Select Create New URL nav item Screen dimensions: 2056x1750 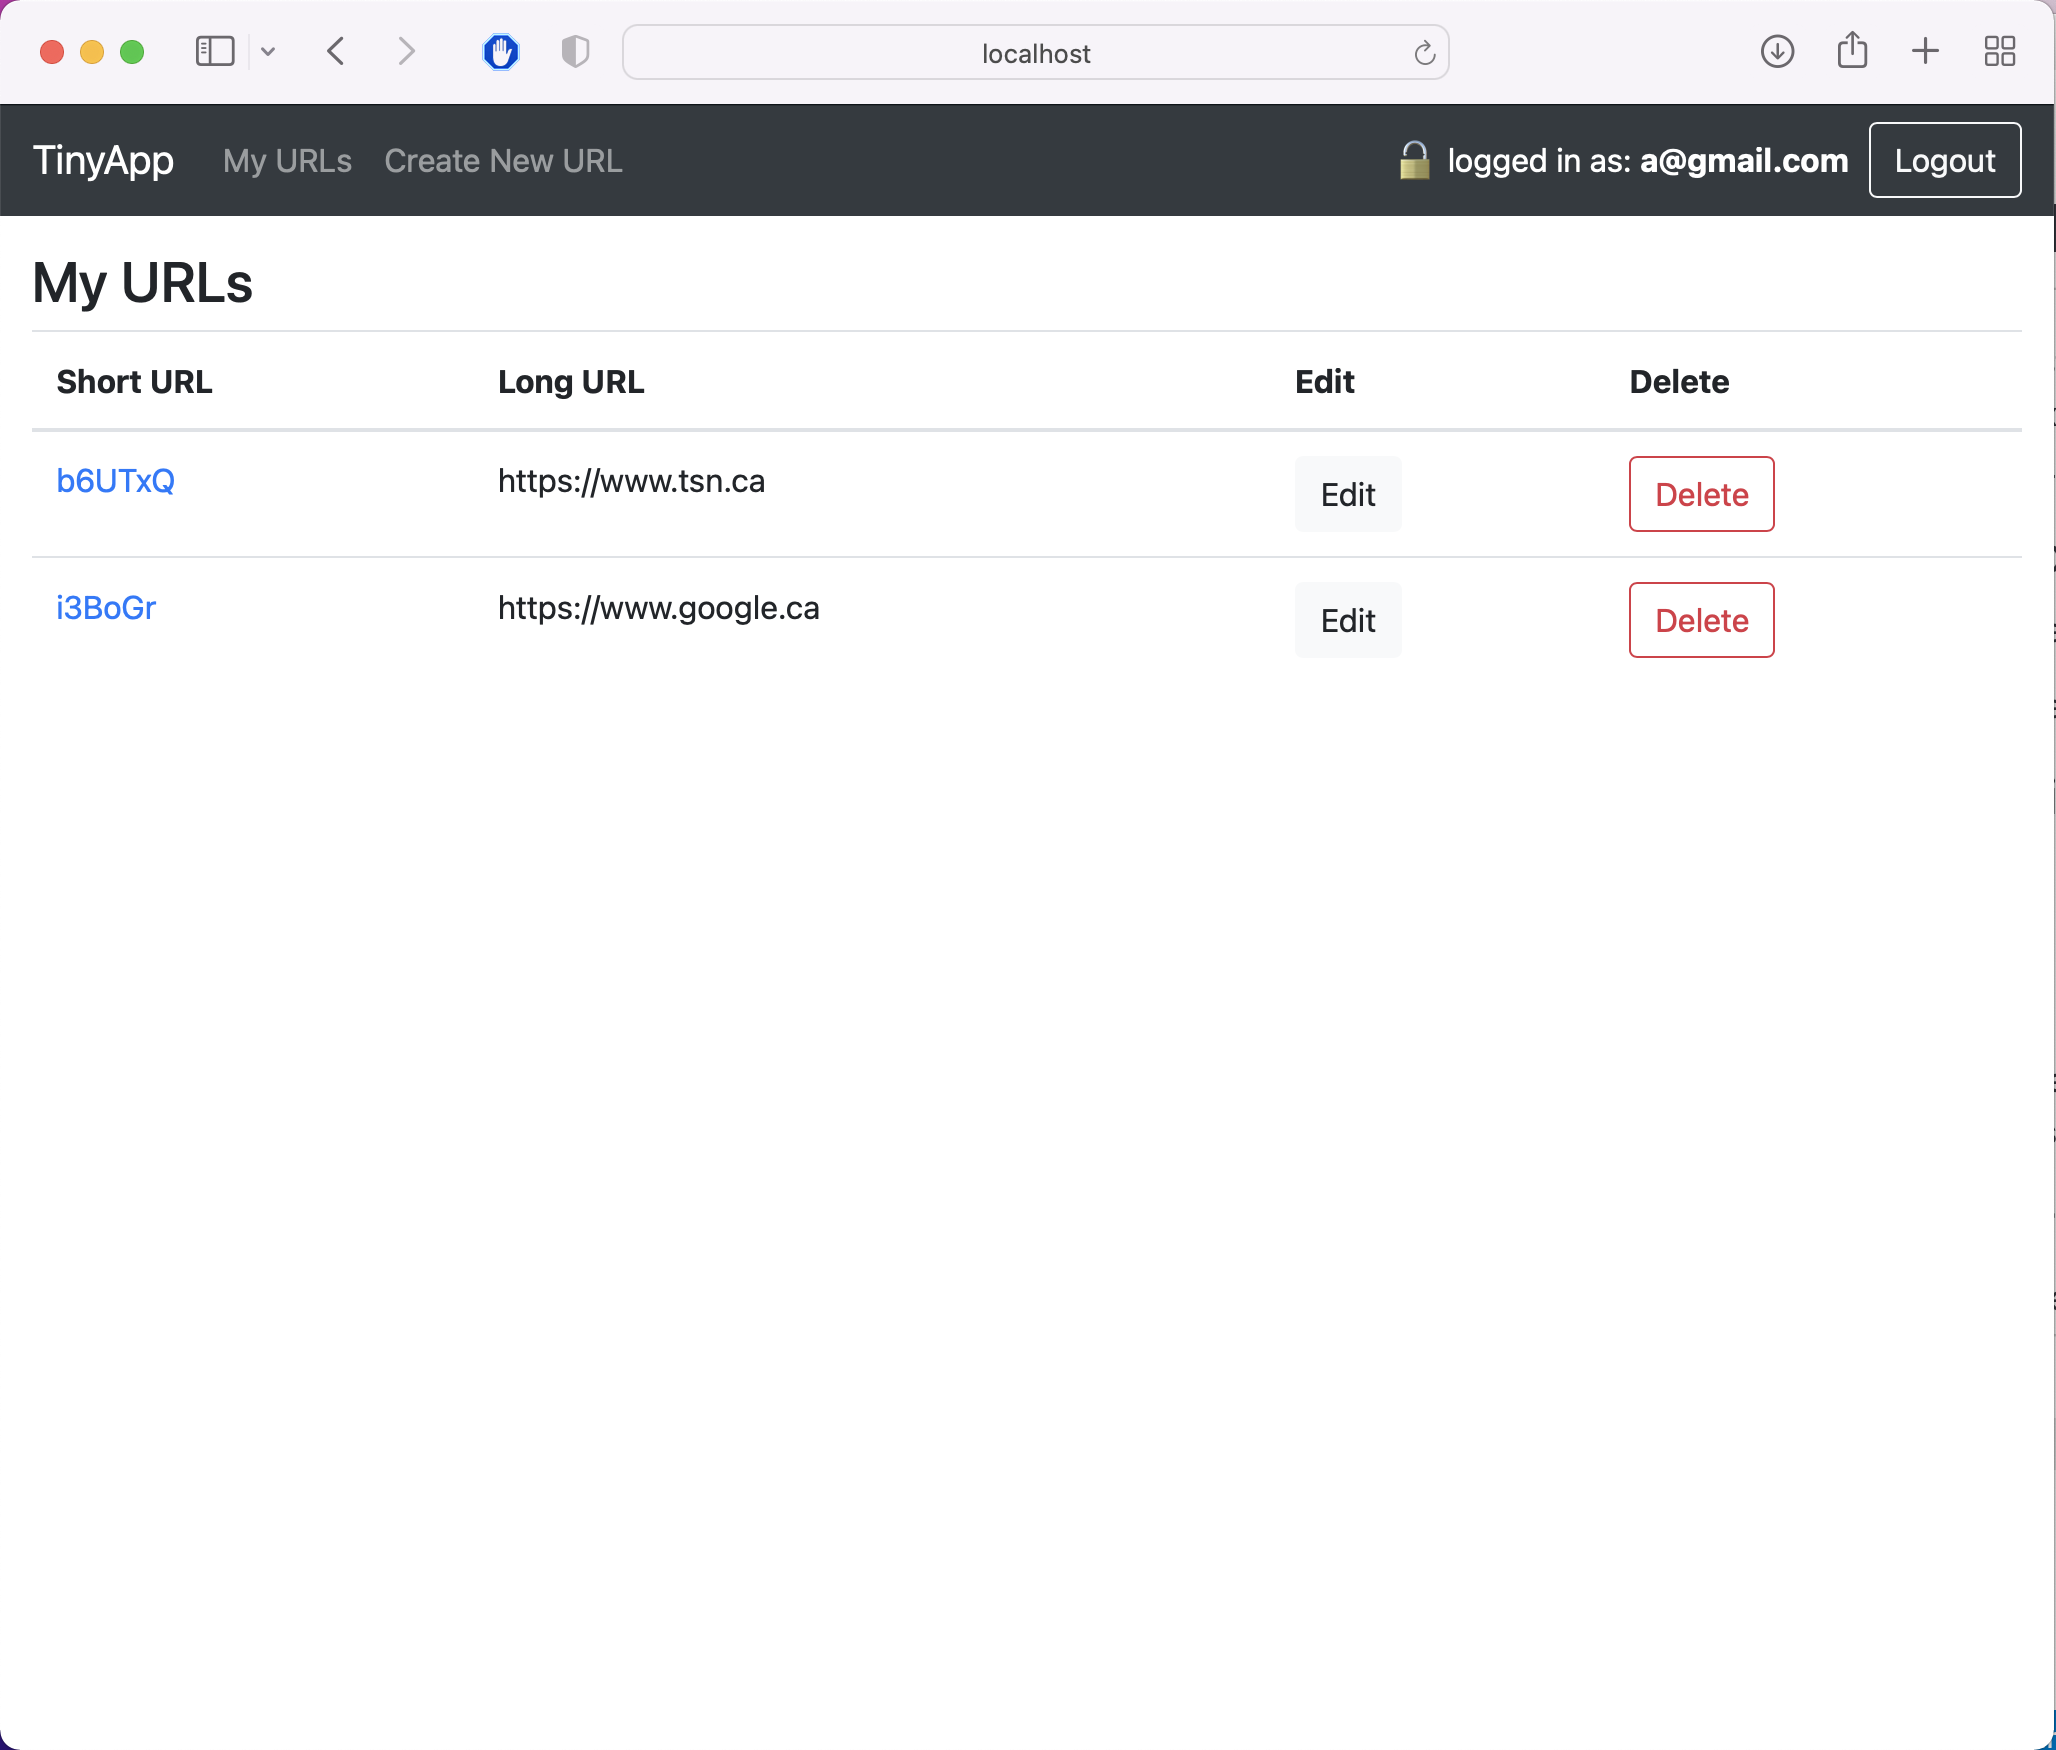503,161
